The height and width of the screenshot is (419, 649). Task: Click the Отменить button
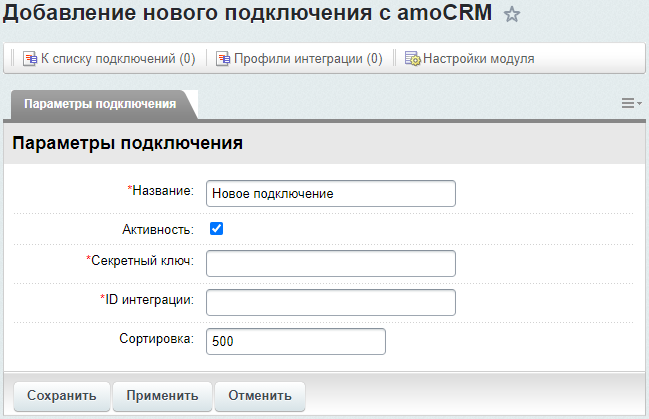coord(260,395)
